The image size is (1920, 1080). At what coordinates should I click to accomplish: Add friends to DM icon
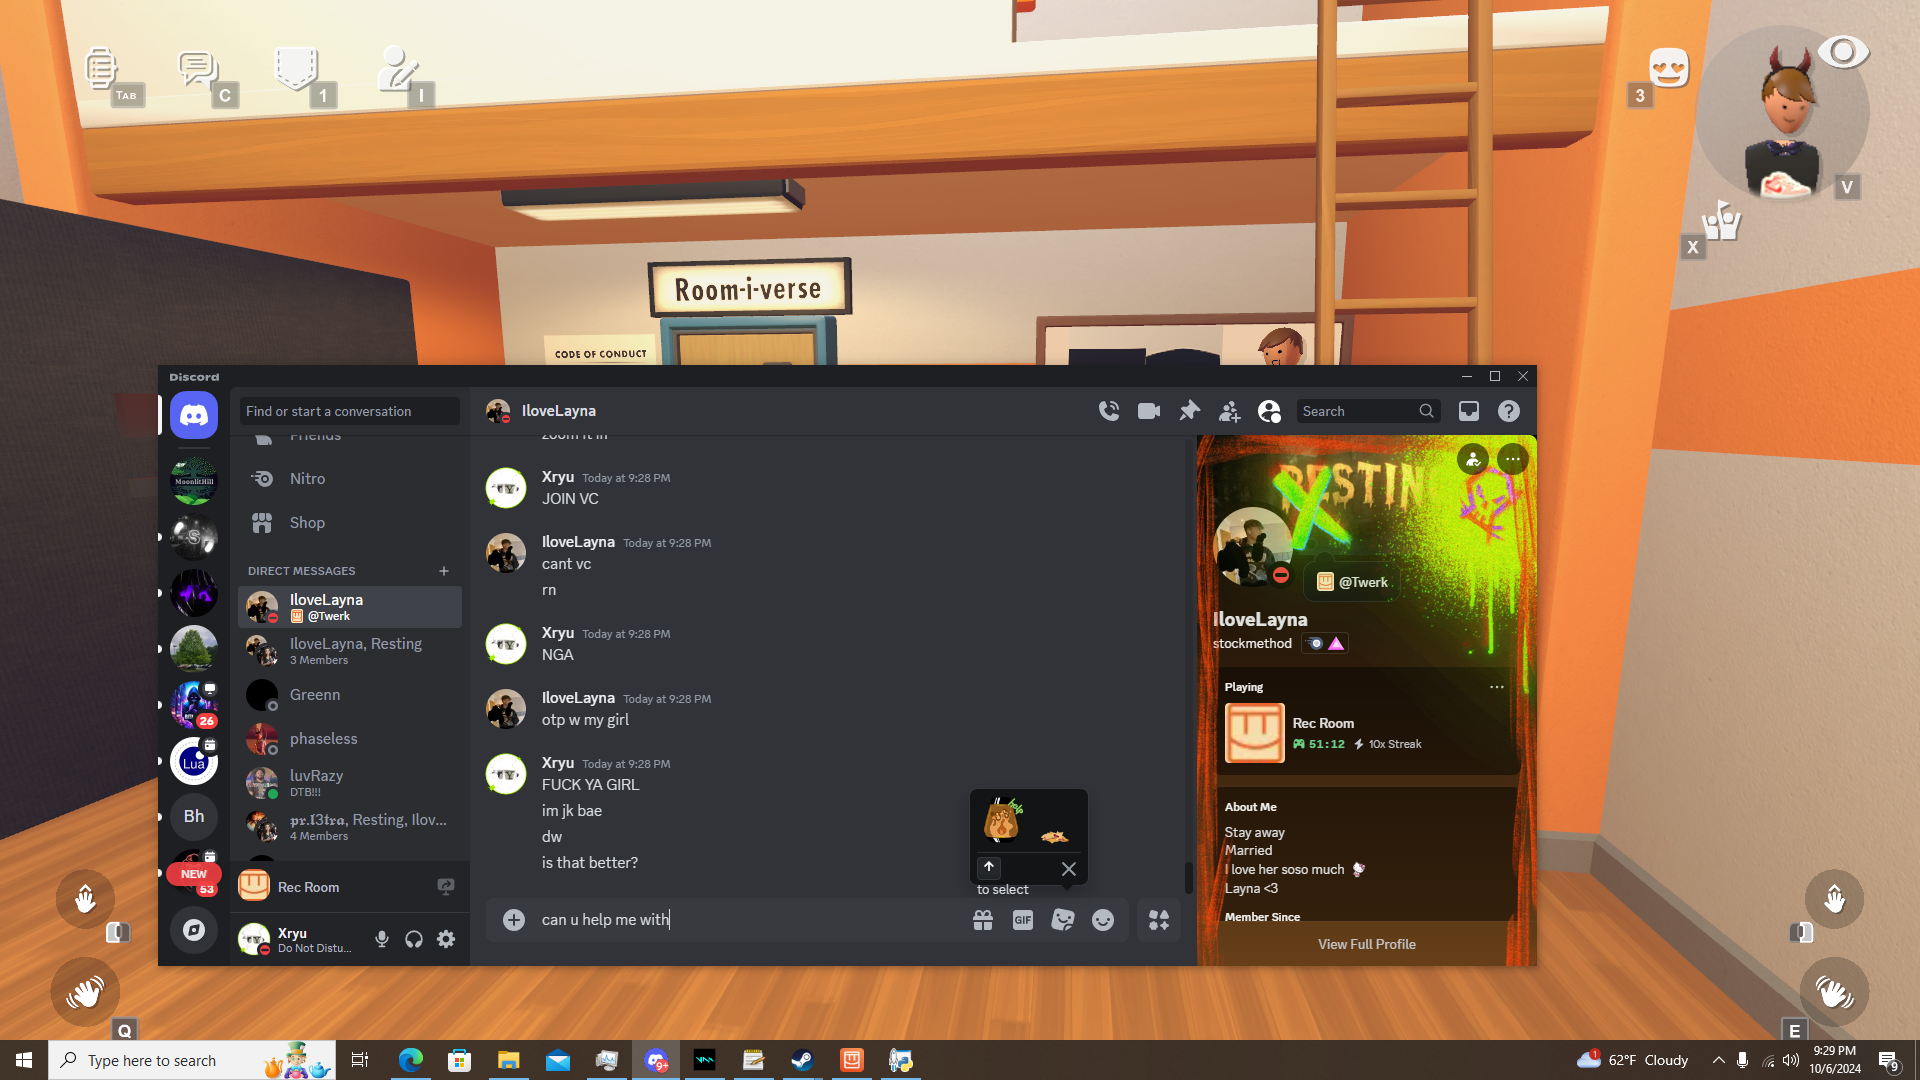(x=1229, y=411)
